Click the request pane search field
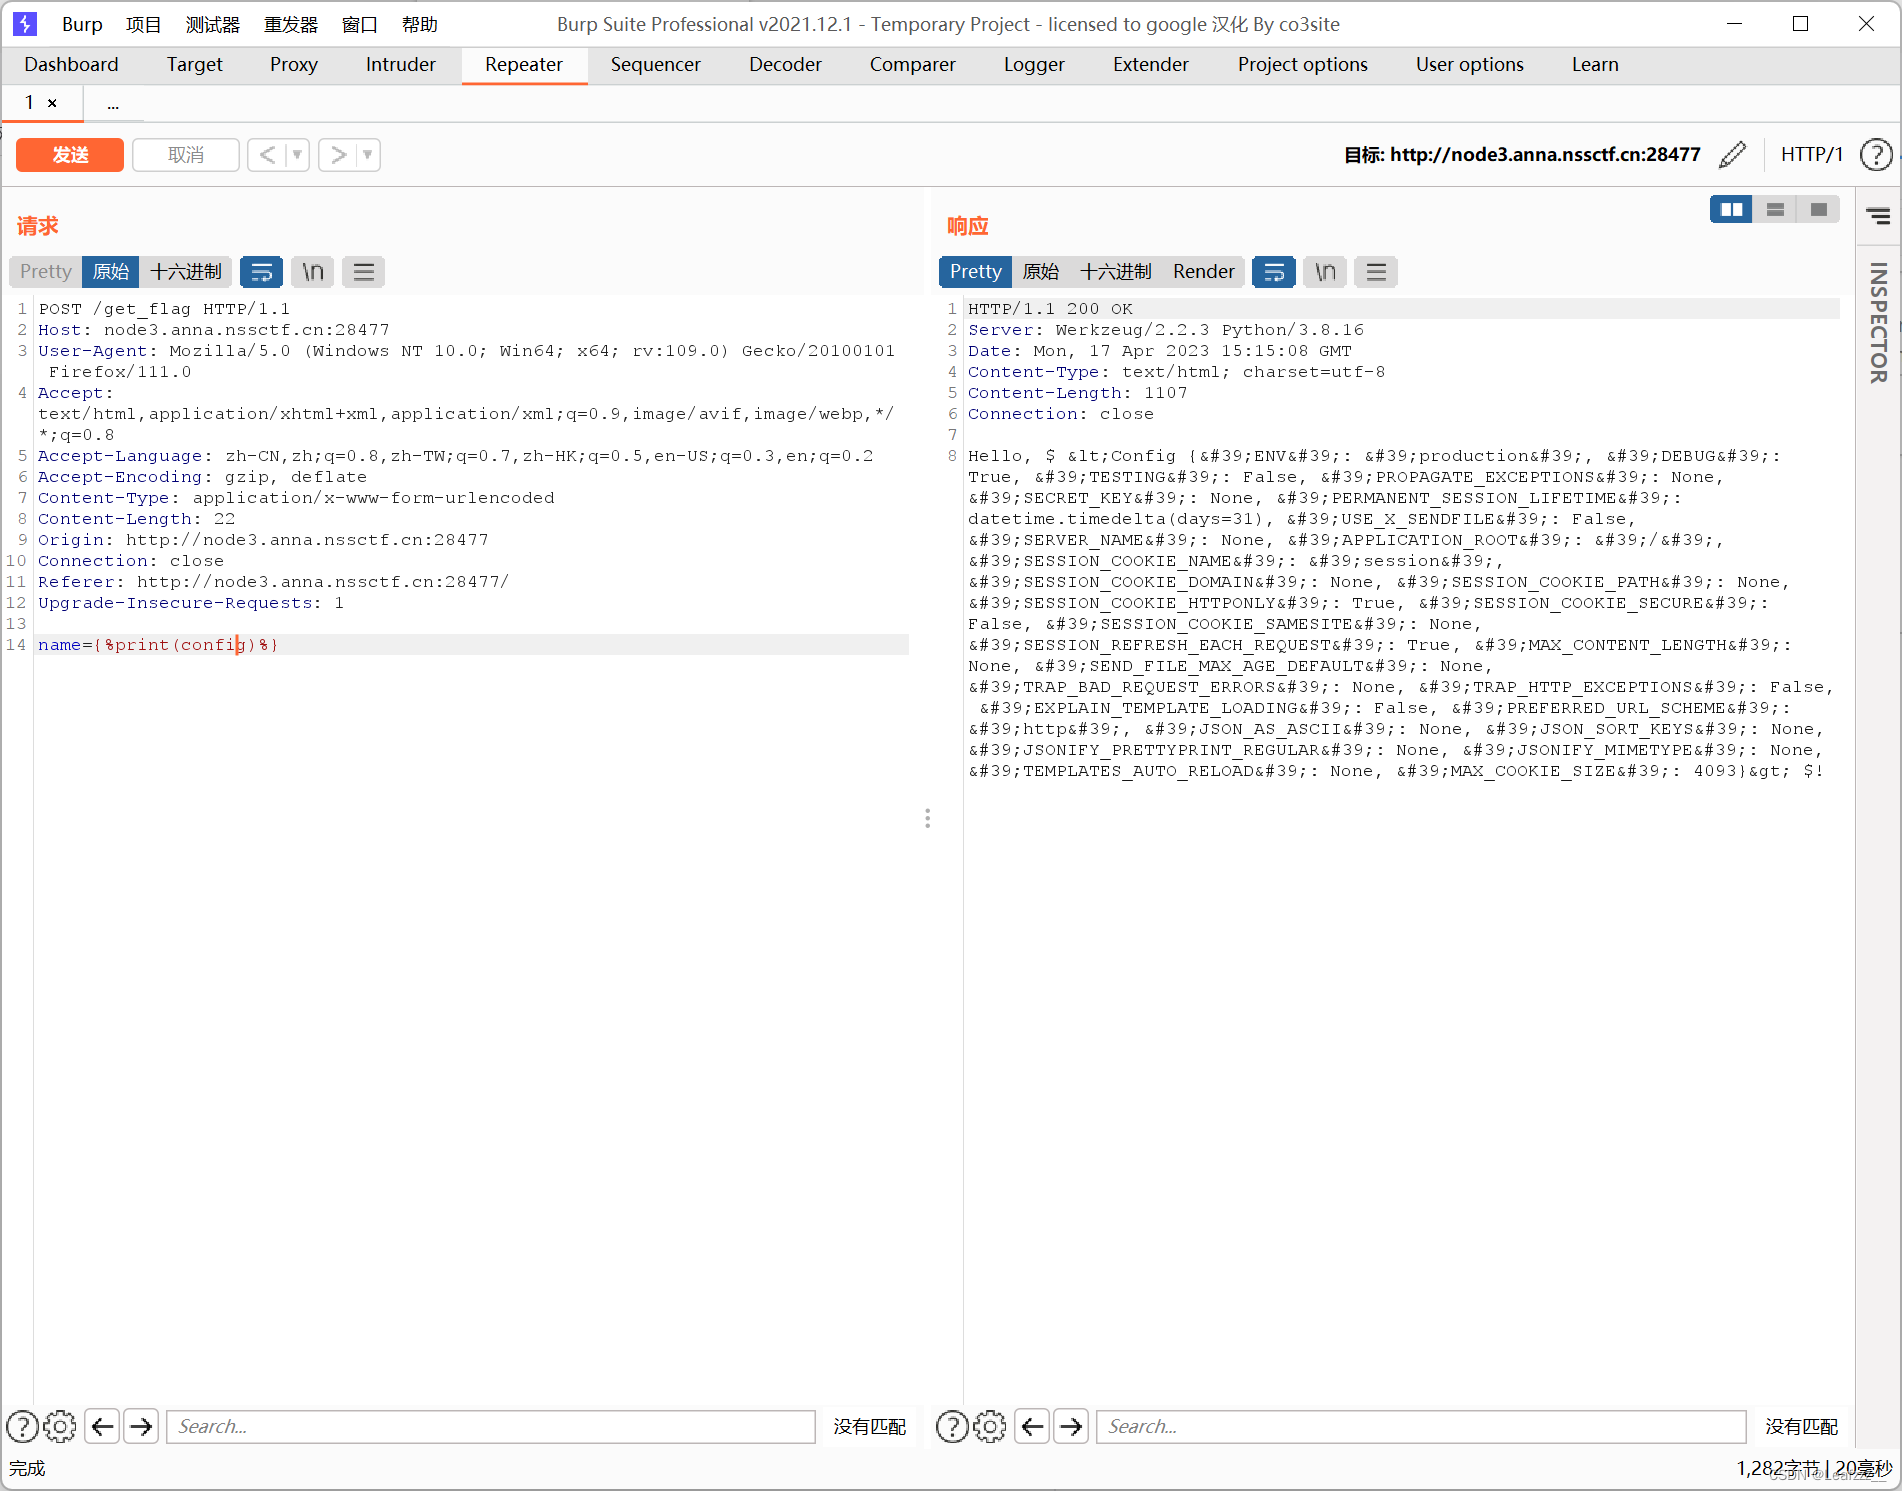The width and height of the screenshot is (1902, 1491). [x=491, y=1426]
